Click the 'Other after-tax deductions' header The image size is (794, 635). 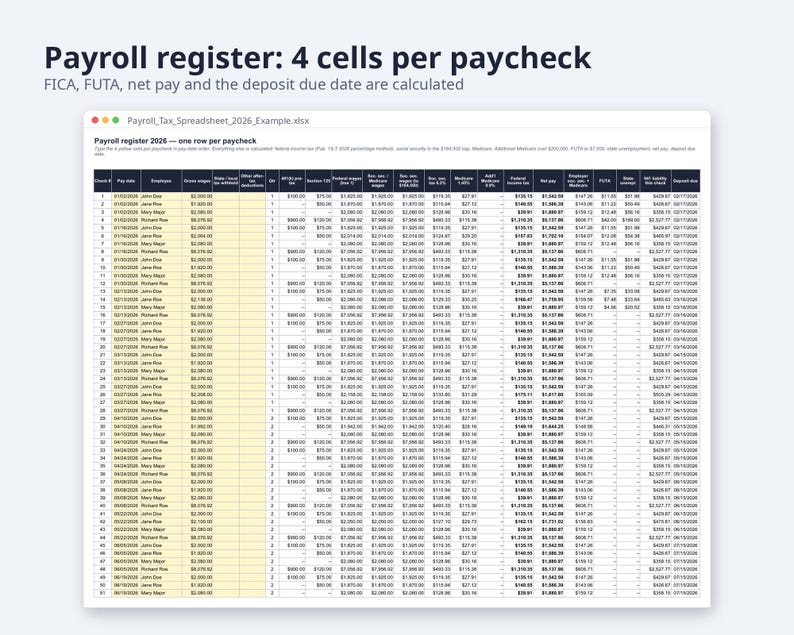(252, 181)
